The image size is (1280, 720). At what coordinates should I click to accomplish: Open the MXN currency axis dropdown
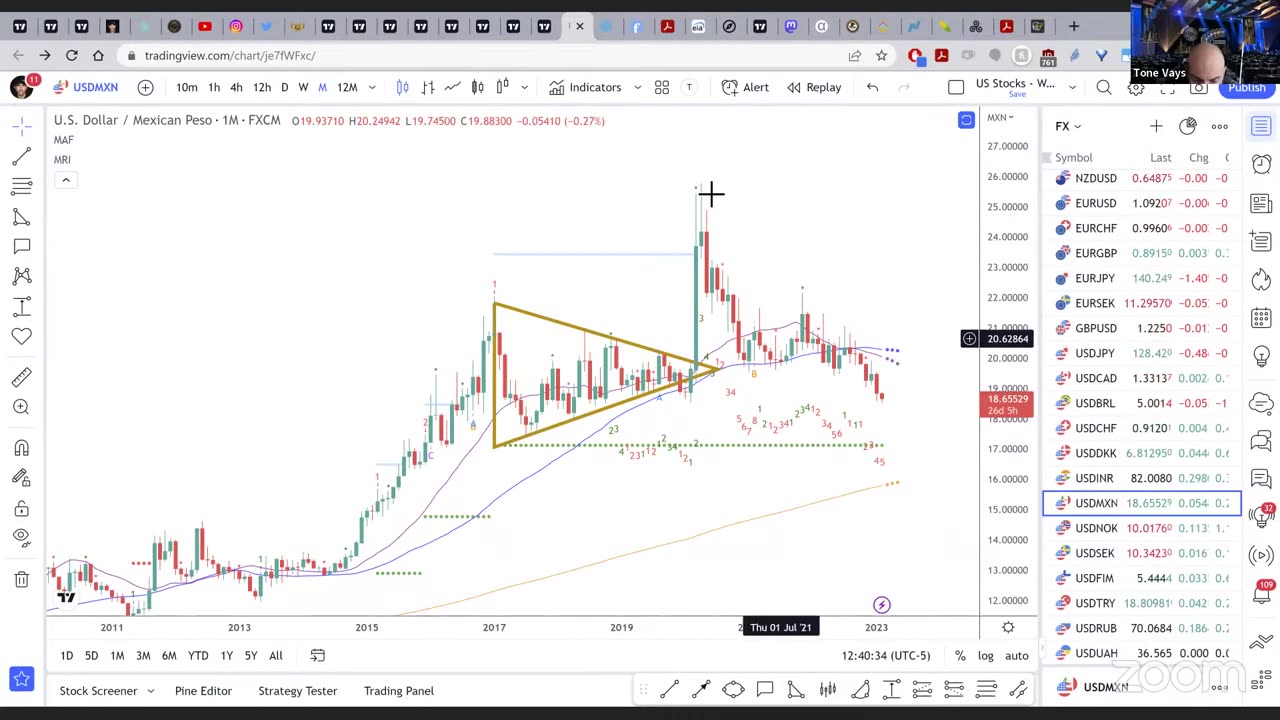point(1000,118)
